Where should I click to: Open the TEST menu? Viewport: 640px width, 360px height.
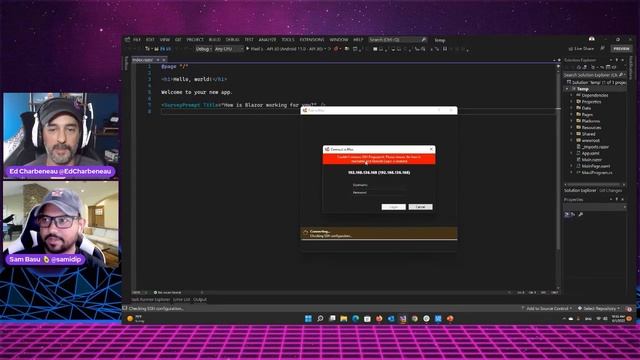click(x=249, y=40)
